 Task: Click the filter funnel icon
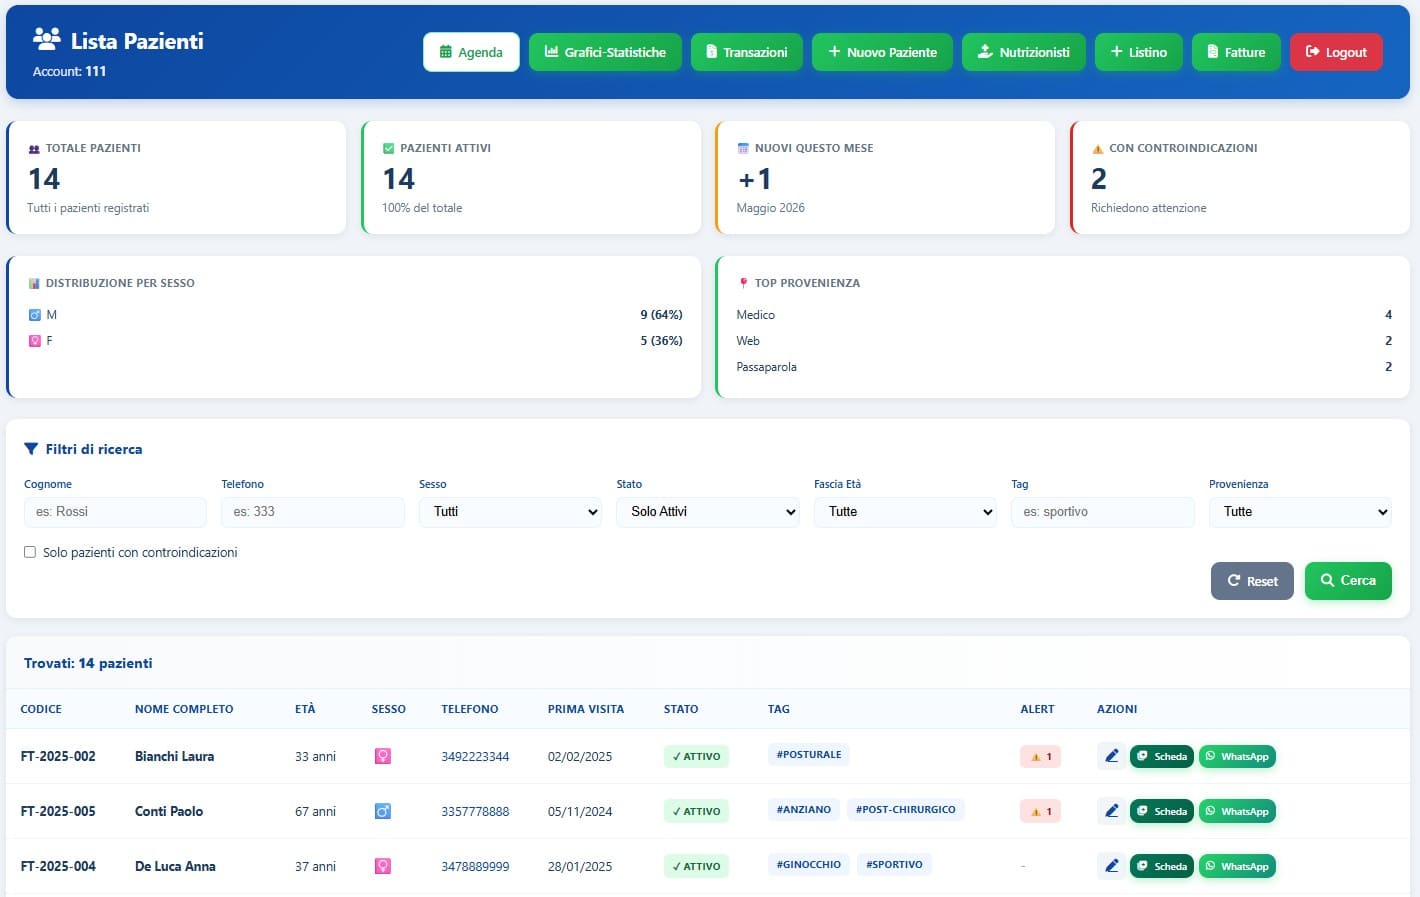[x=31, y=449]
